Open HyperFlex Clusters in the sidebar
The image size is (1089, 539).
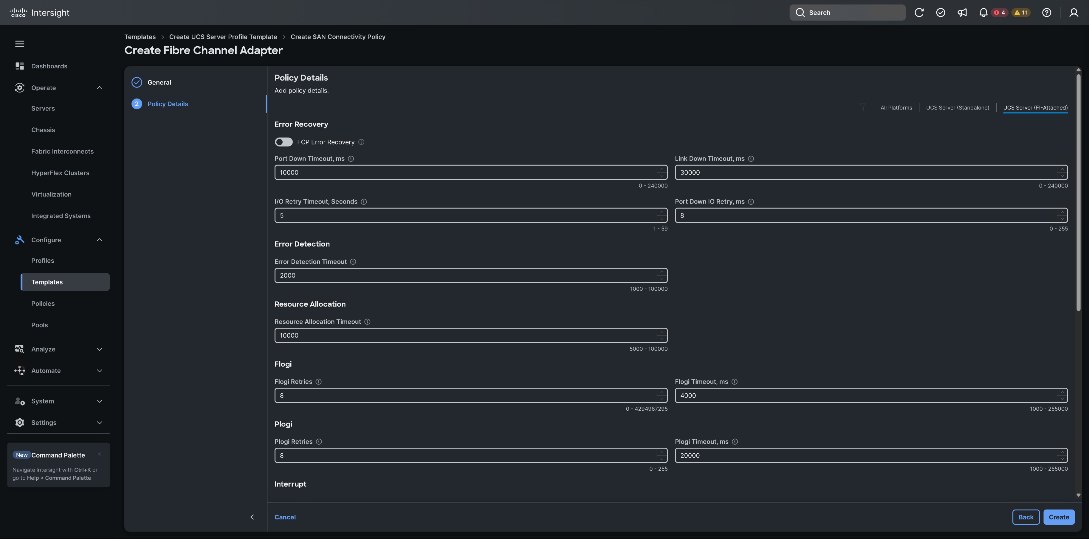pos(58,173)
